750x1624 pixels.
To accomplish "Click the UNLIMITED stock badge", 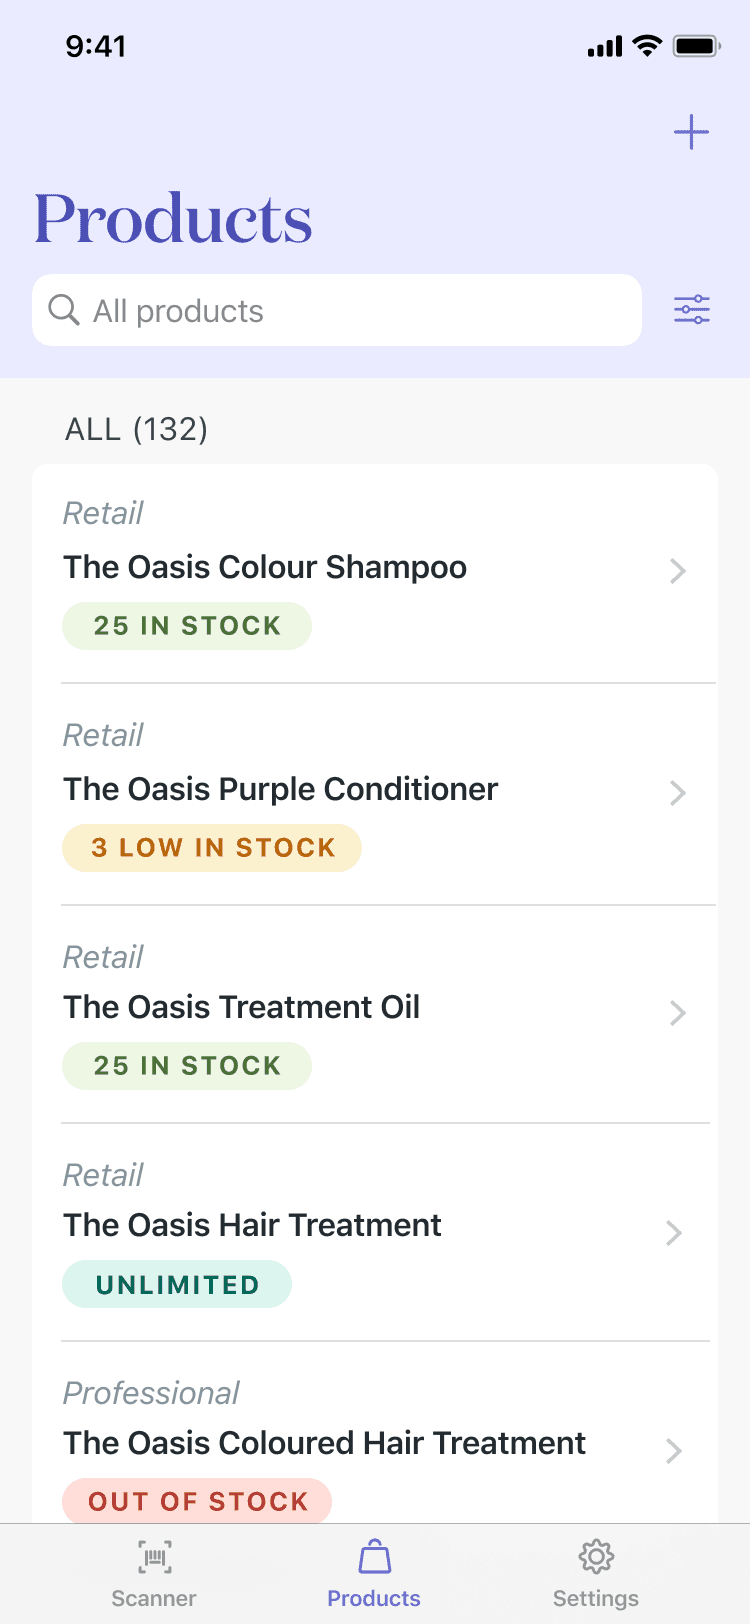I will (x=177, y=1284).
